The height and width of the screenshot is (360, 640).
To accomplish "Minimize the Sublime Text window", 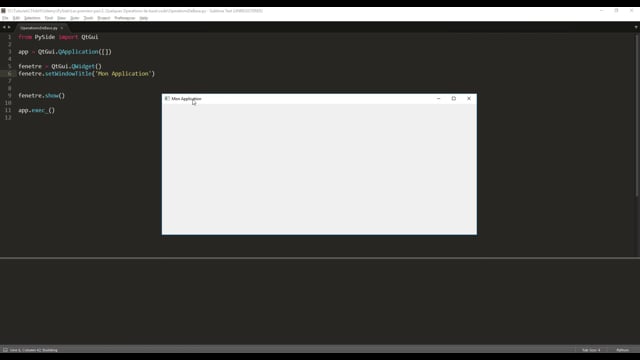I will [602, 11].
